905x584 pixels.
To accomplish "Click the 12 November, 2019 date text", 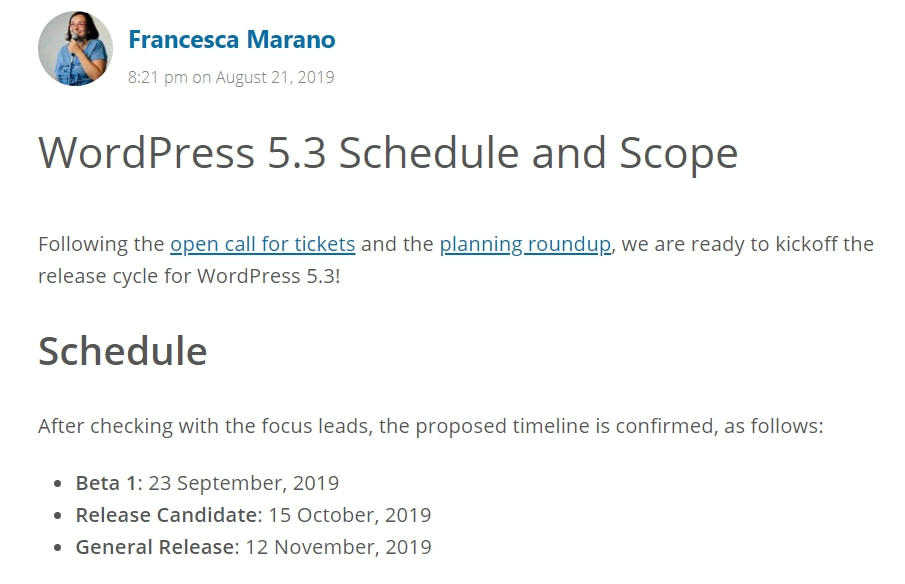I will (x=339, y=547).
